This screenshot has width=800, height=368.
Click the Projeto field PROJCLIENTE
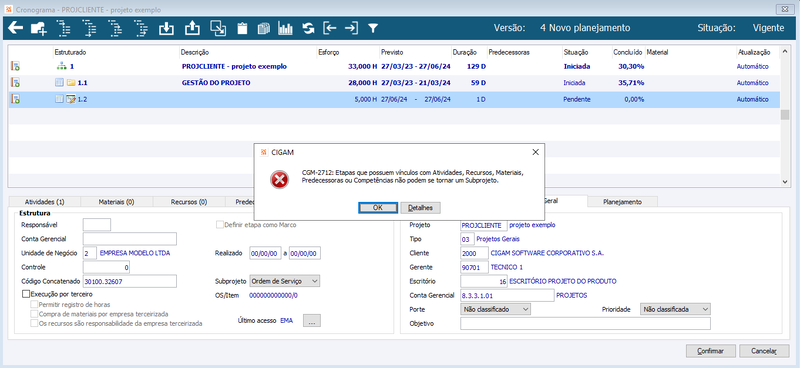coord(484,225)
